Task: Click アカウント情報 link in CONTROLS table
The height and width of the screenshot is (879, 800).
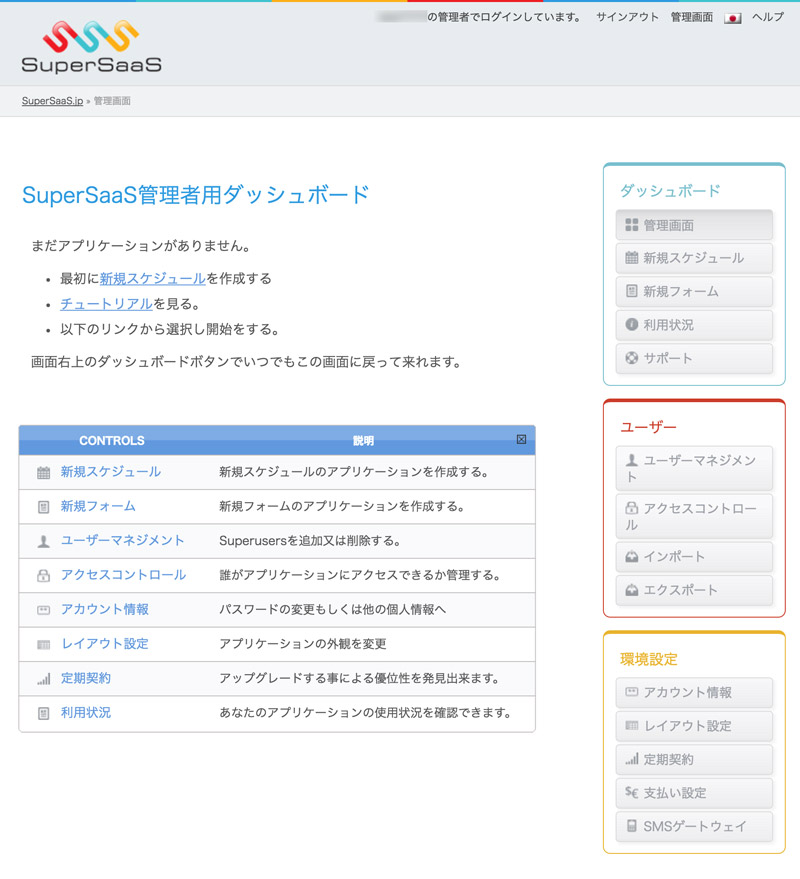Action: point(105,609)
